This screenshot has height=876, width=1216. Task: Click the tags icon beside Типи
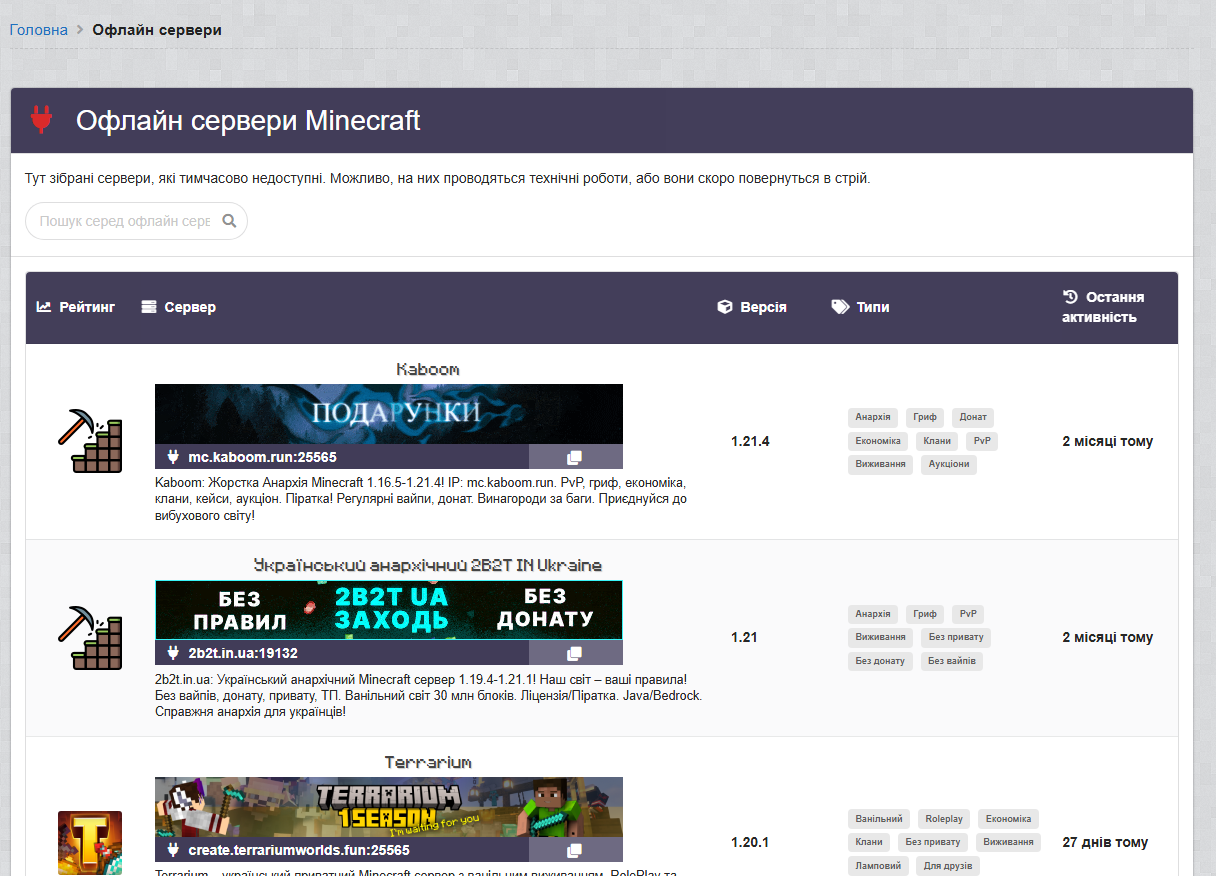[x=840, y=307]
